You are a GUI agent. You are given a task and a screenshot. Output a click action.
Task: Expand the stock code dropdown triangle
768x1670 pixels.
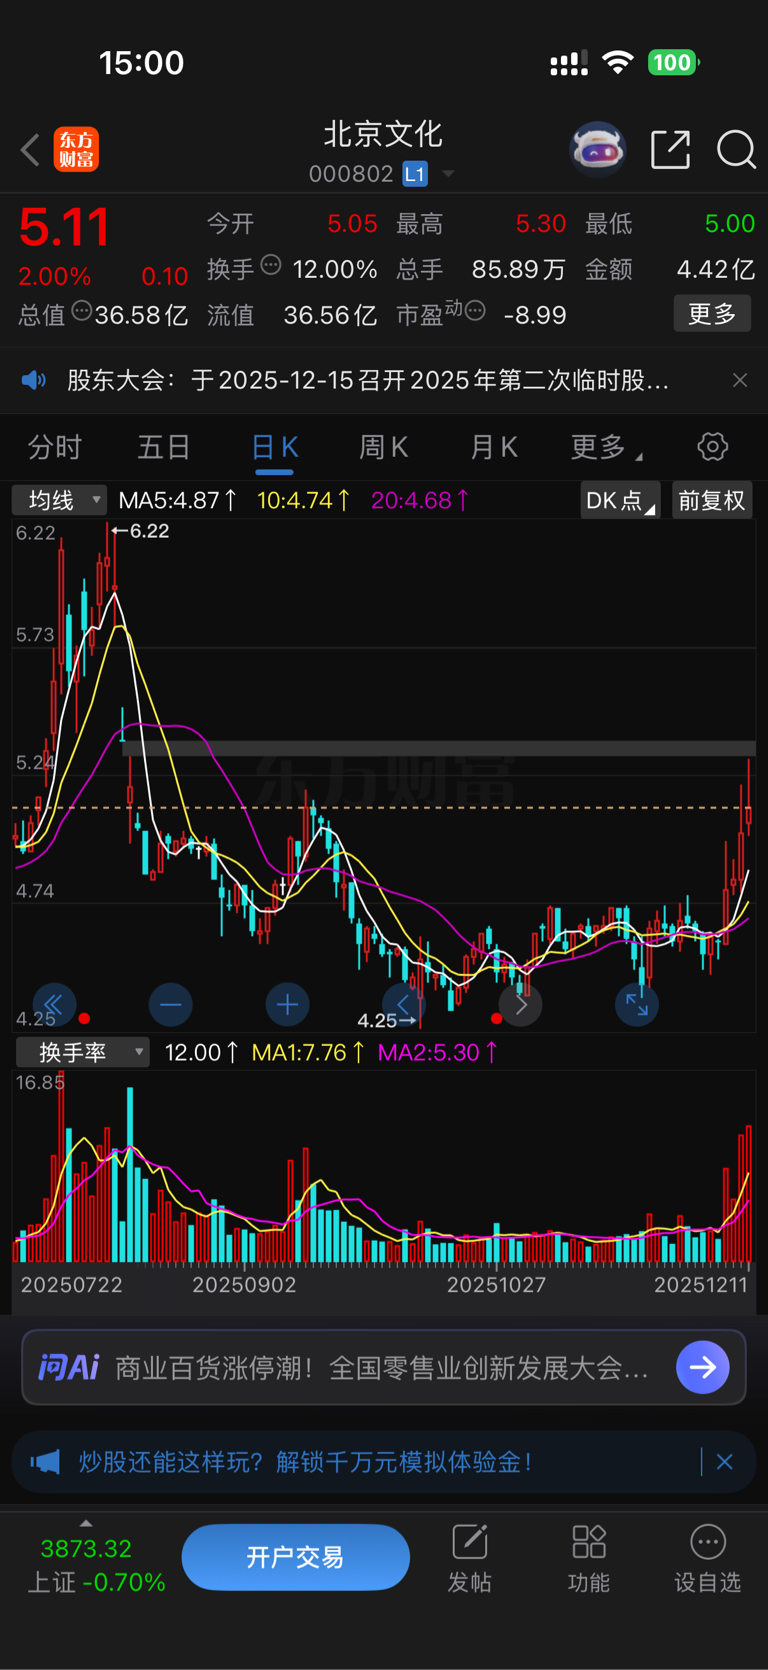(x=448, y=174)
